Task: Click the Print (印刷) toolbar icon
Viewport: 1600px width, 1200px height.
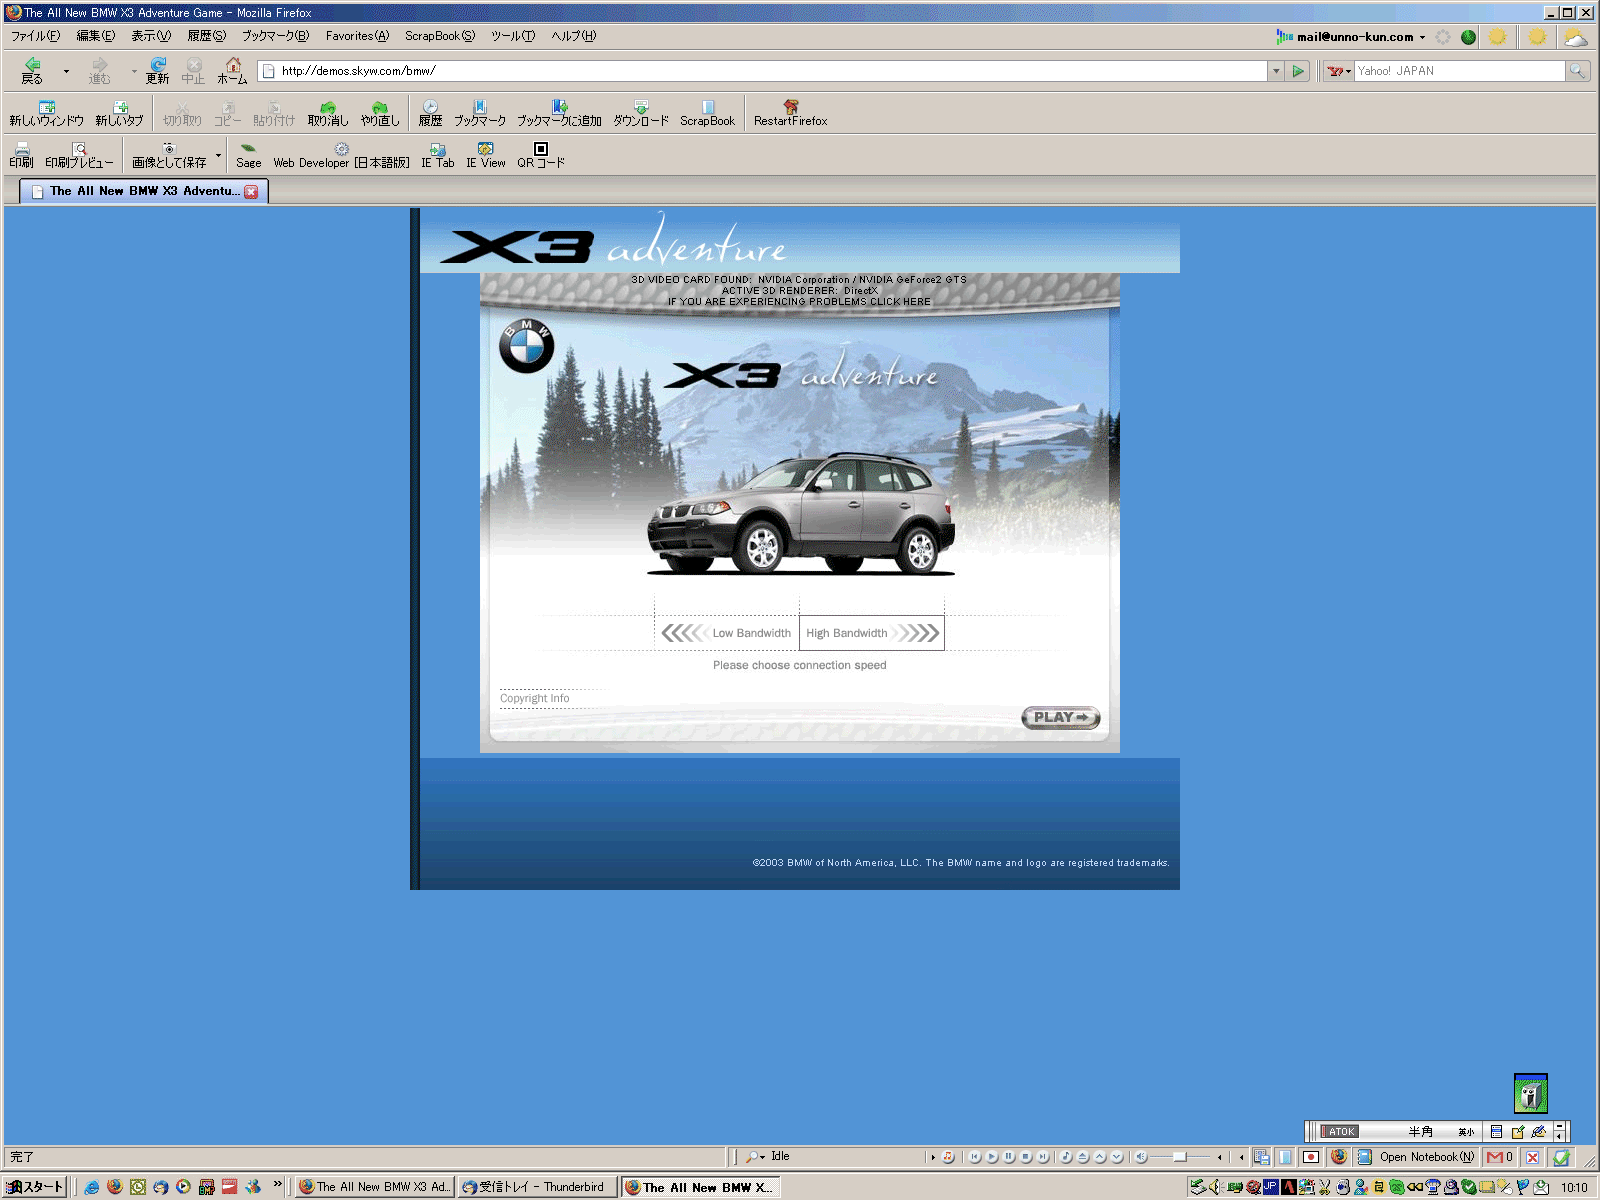Action: click(21, 155)
